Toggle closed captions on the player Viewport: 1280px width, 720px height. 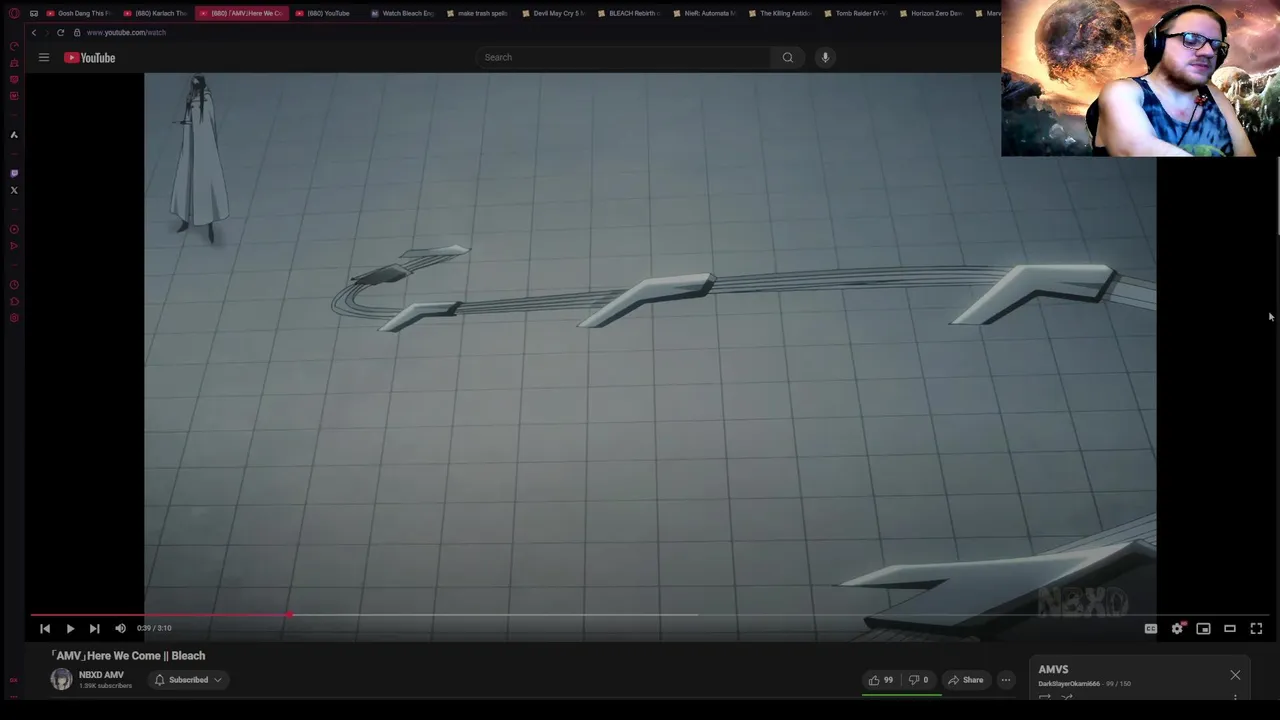click(1151, 628)
